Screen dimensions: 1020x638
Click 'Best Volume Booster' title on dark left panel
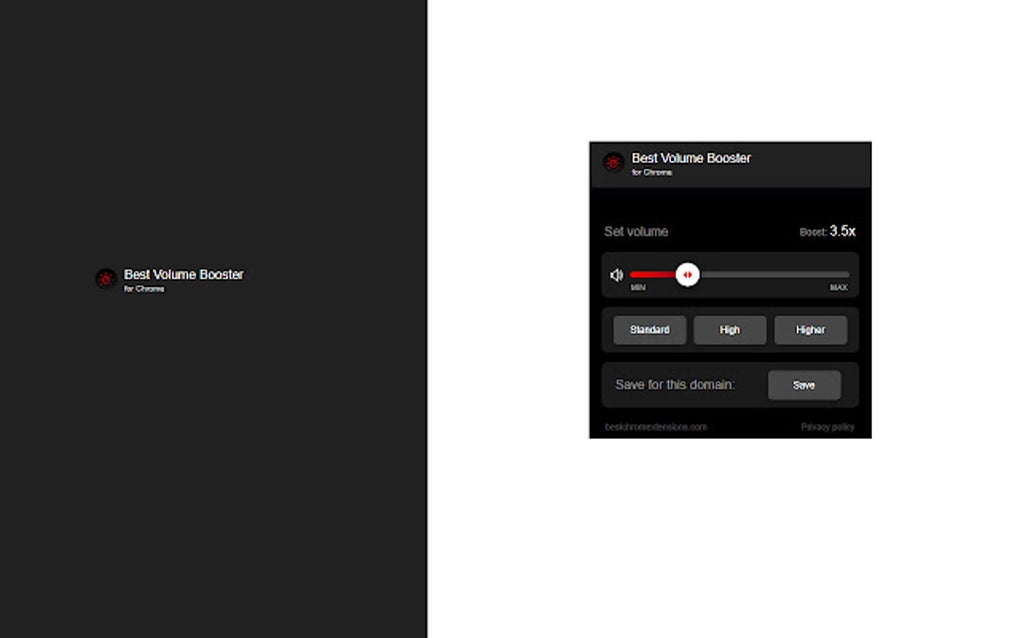tap(183, 274)
